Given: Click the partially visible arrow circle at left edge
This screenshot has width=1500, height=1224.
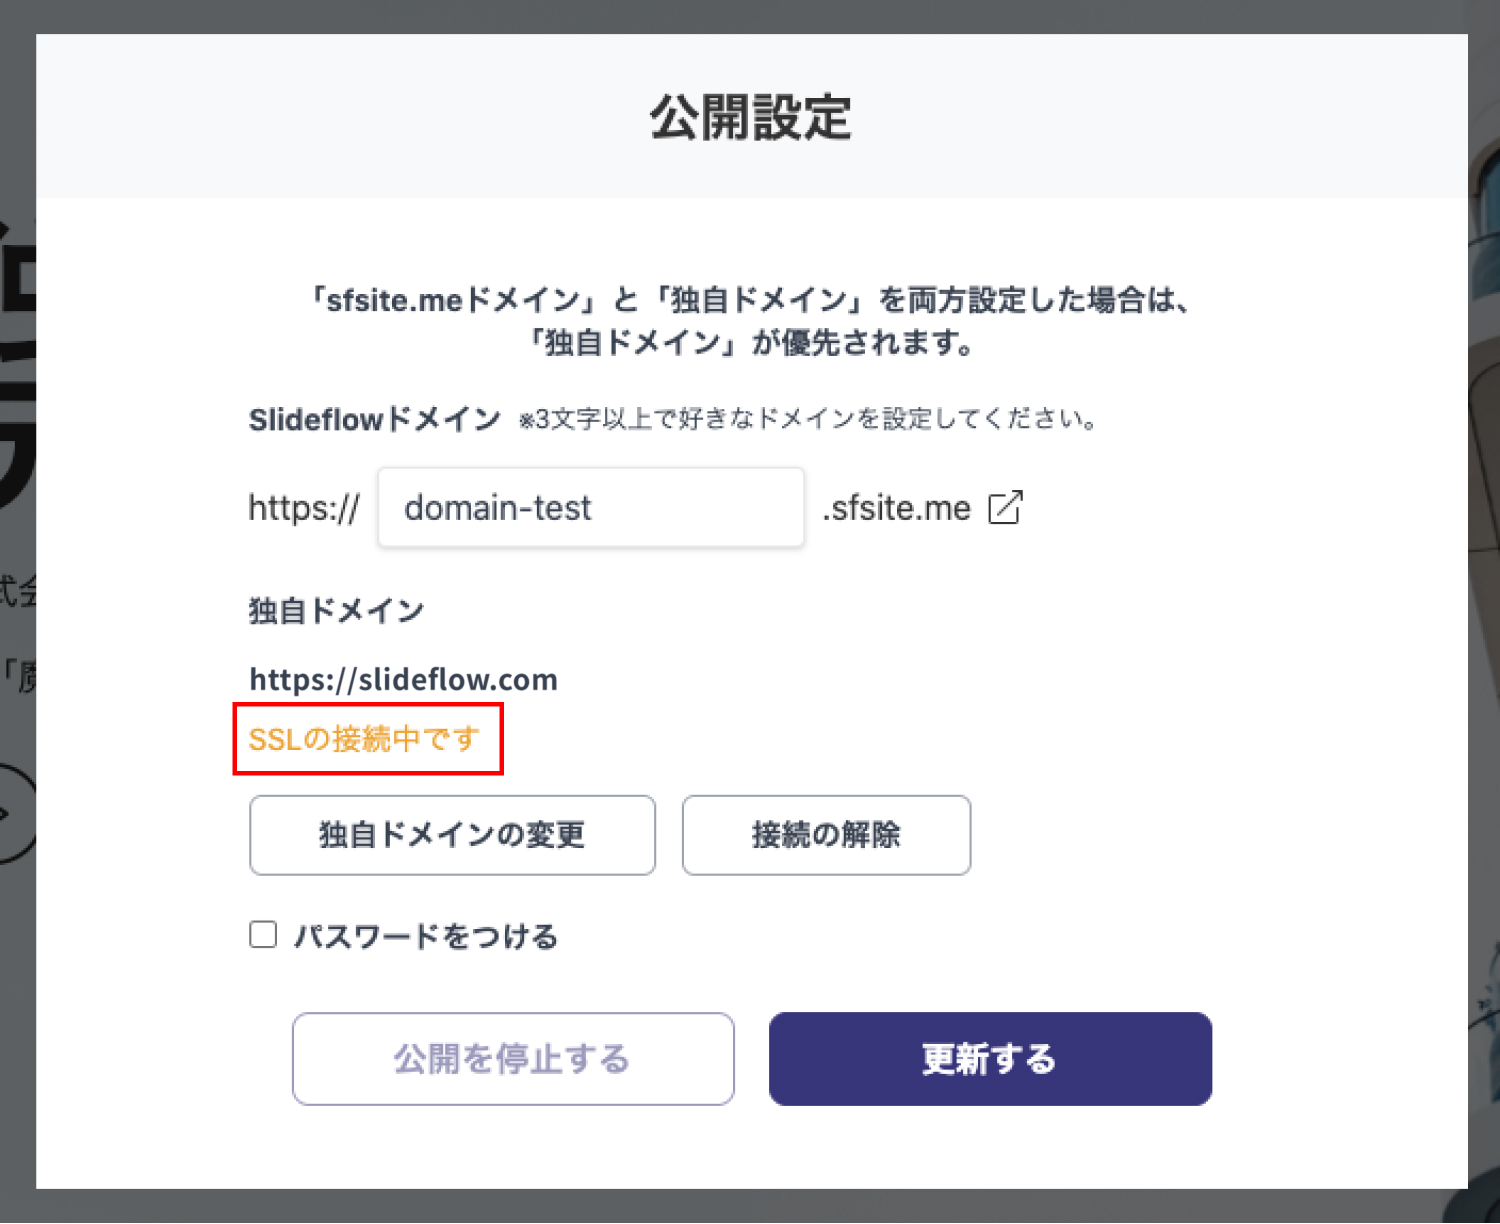Looking at the screenshot, I should pos(14,813).
